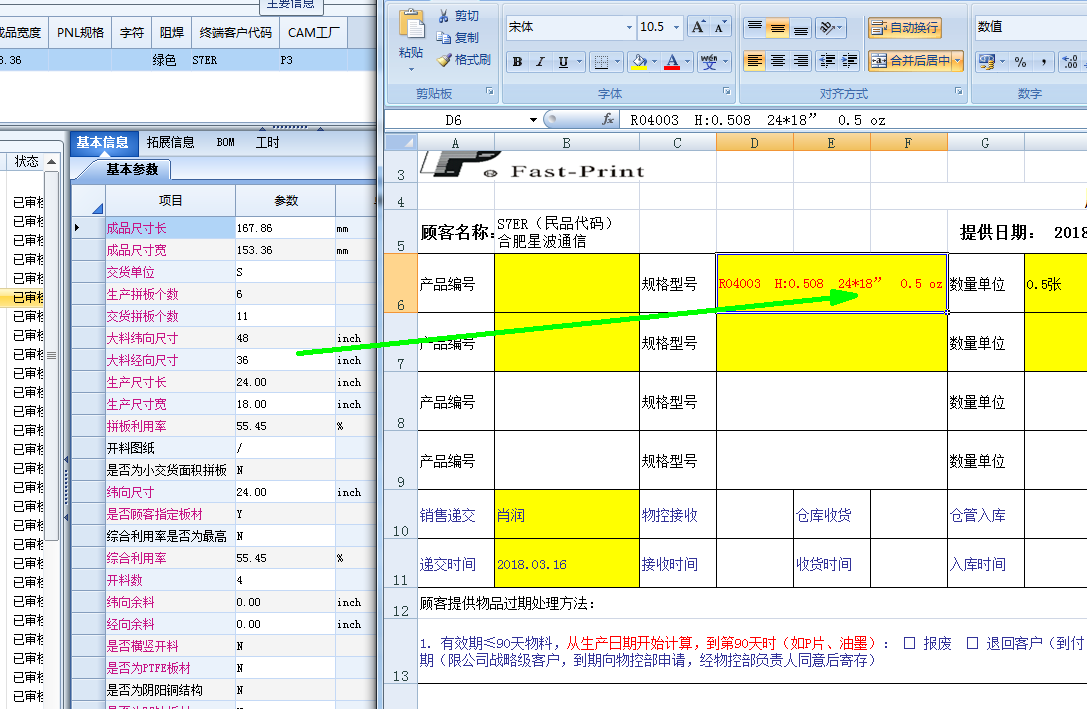Click the Decrease Font Size button
Image resolution: width=1087 pixels, height=709 pixels.
pyautogui.click(x=720, y=26)
